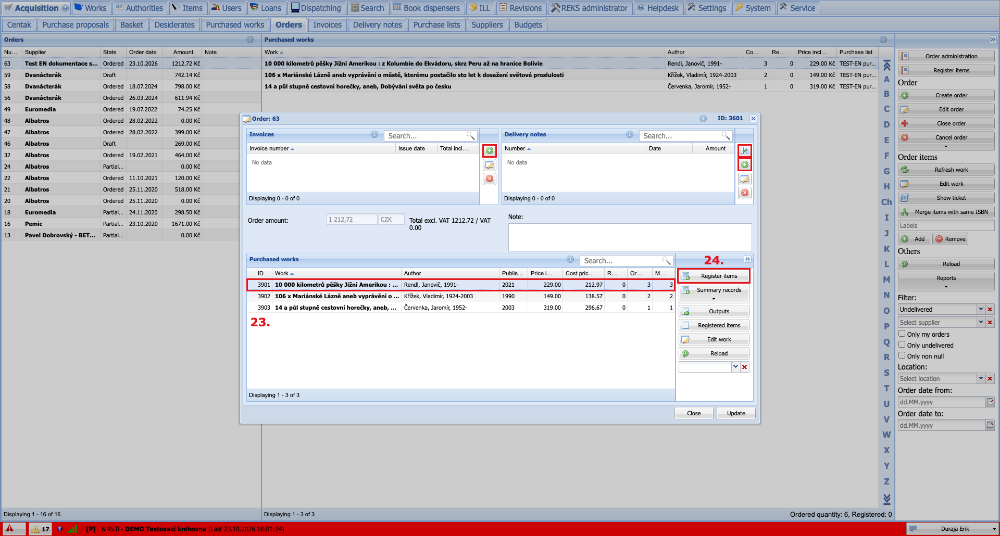This screenshot has width=1000, height=536.
Task: Open the Helpdesk module tab
Action: [x=659, y=8]
